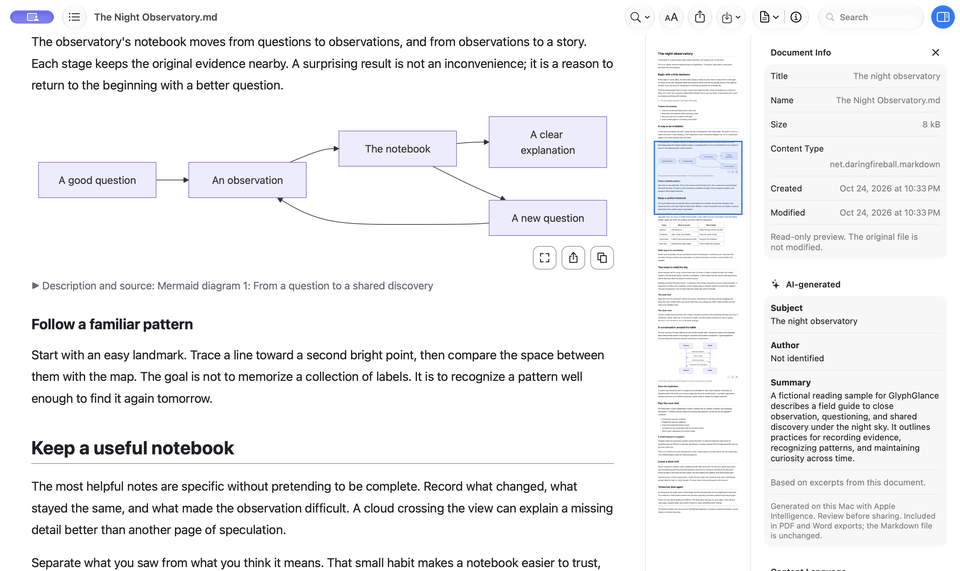
Task: Click the AI-generated sparkle icon
Action: 775,284
